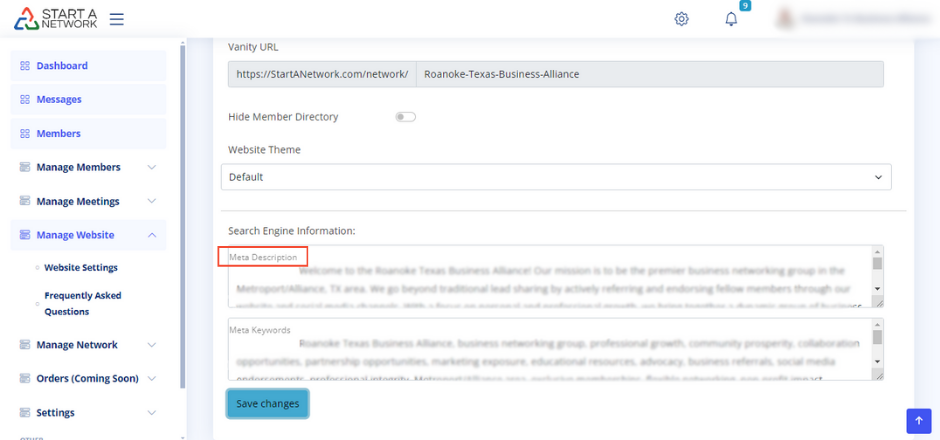Click the Messages sidebar icon
940x440 pixels.
(25, 100)
